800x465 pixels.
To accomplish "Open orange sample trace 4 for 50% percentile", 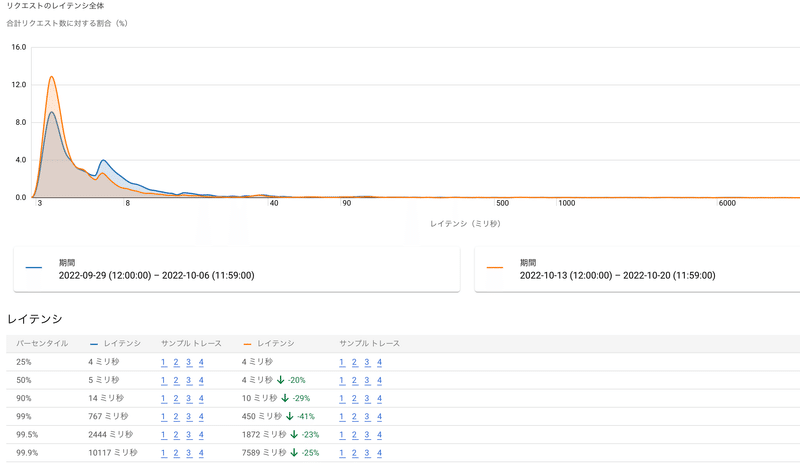I will [379, 380].
